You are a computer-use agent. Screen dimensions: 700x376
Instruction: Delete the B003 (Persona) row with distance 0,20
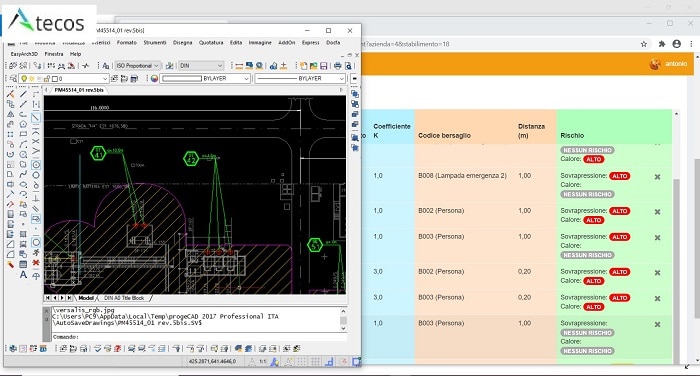click(x=657, y=298)
